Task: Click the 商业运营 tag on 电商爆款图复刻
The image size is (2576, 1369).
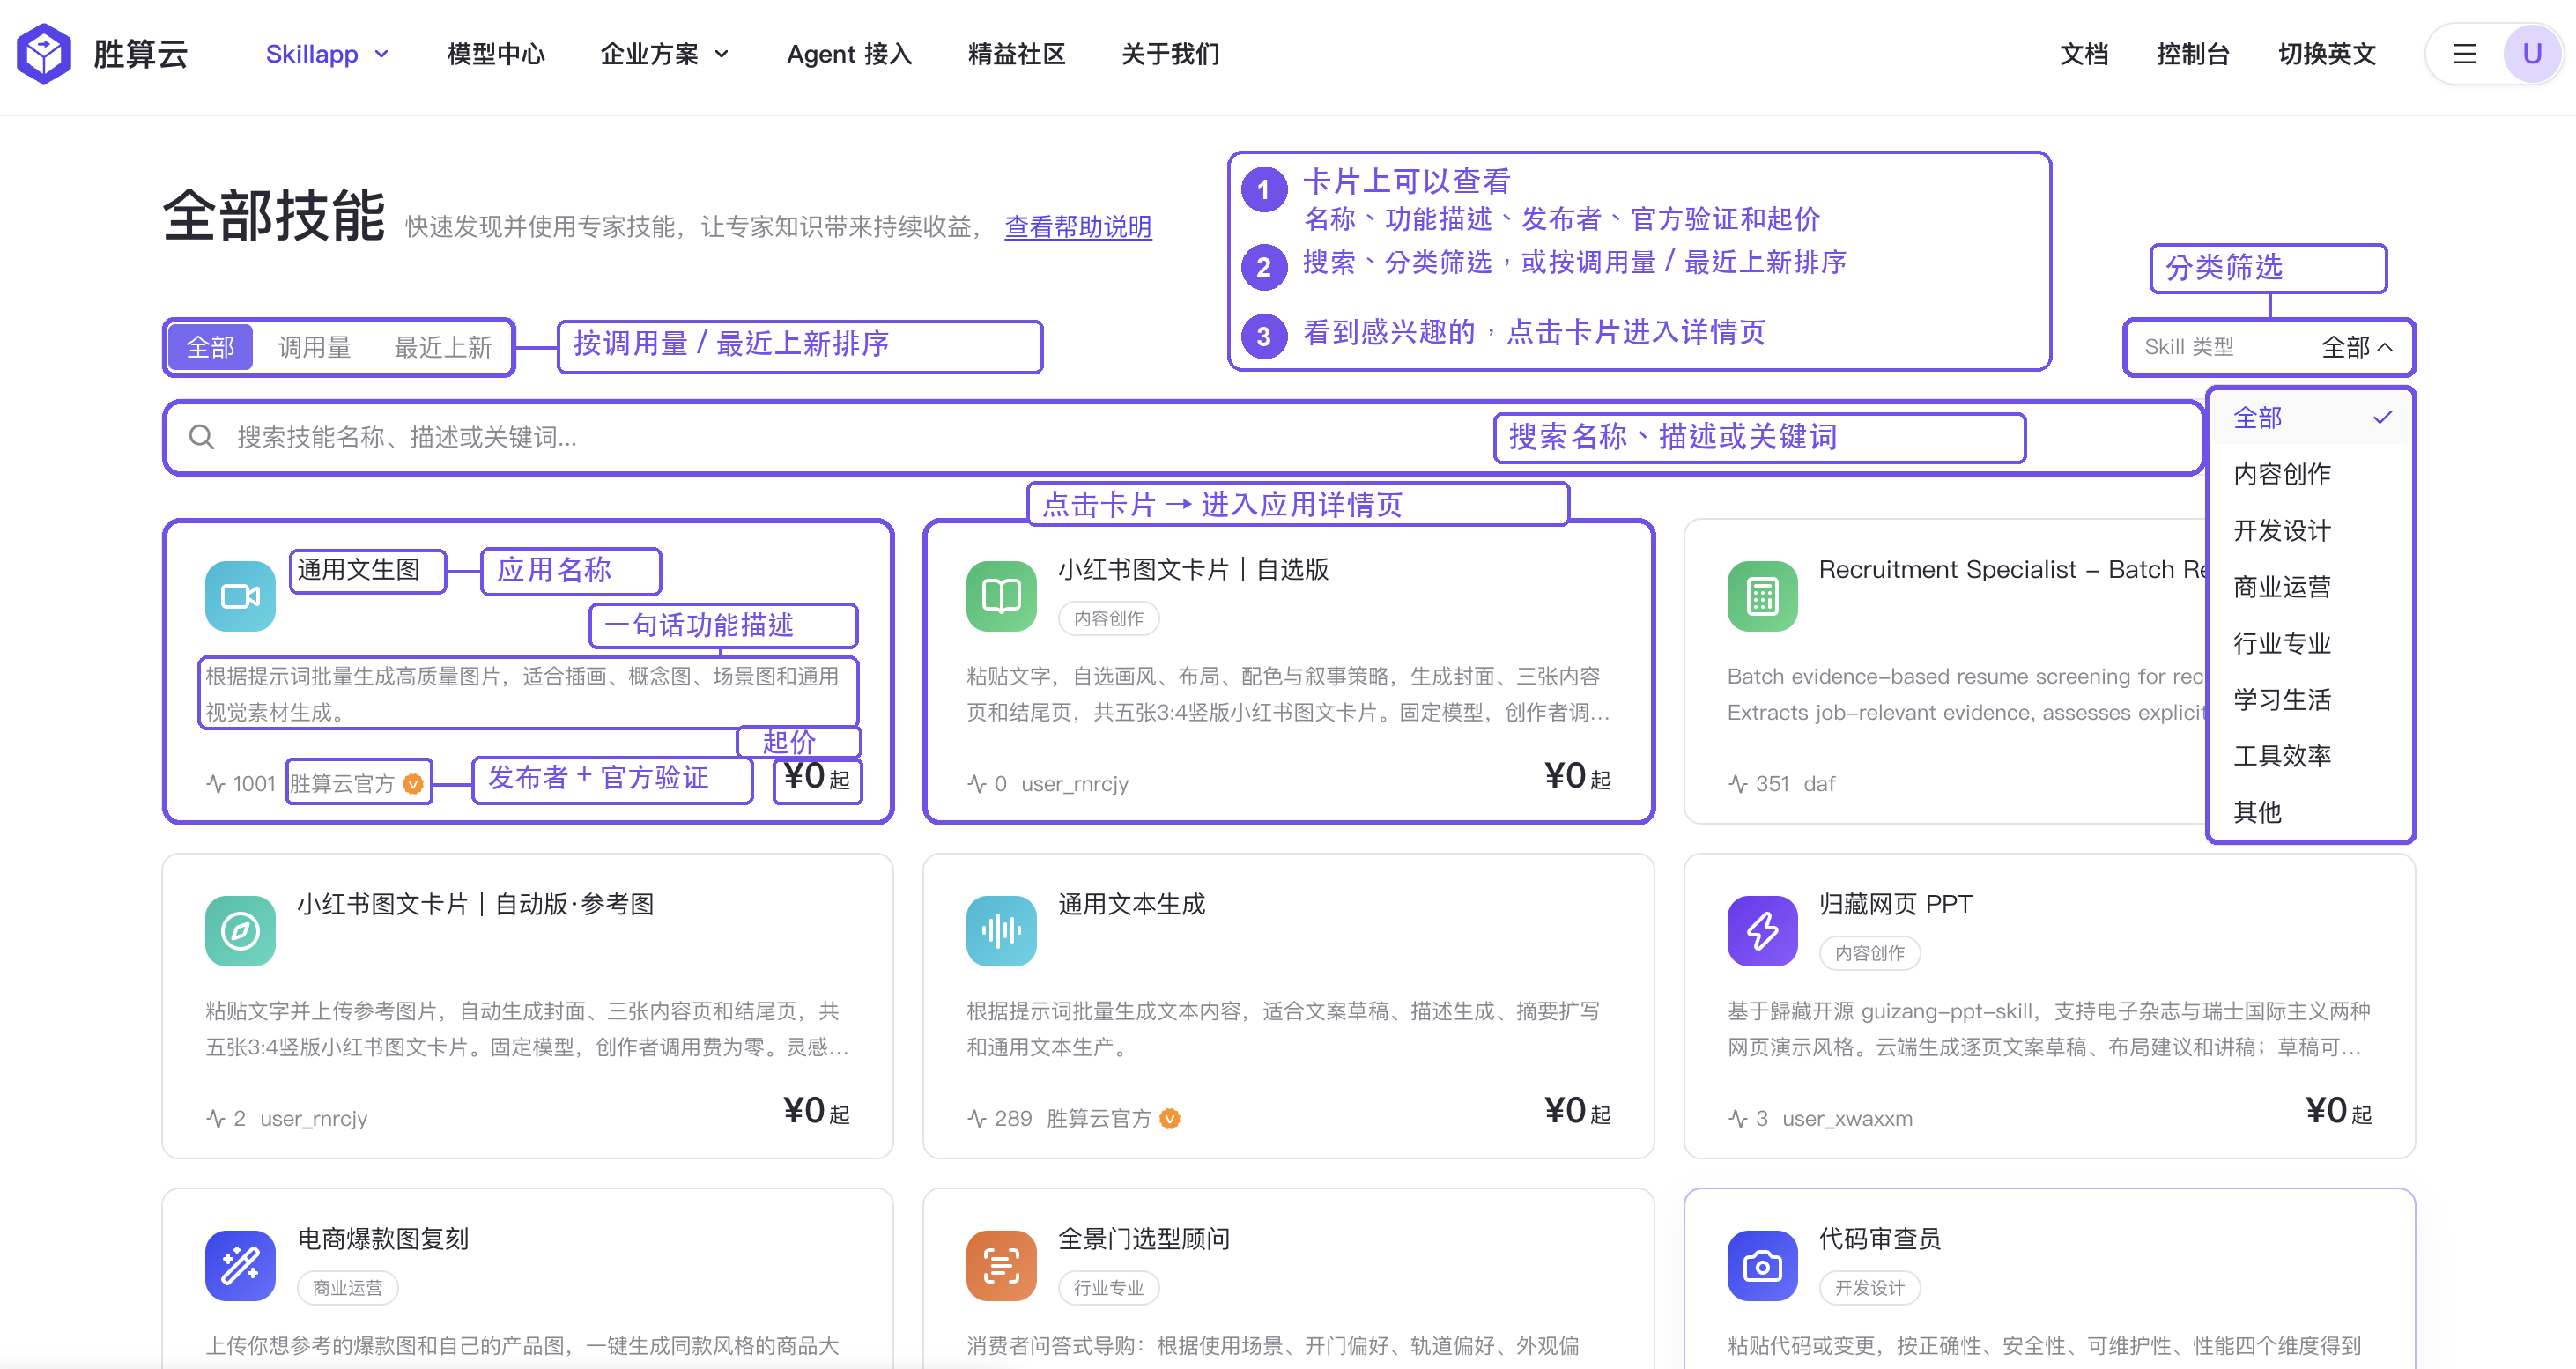Action: click(348, 1288)
